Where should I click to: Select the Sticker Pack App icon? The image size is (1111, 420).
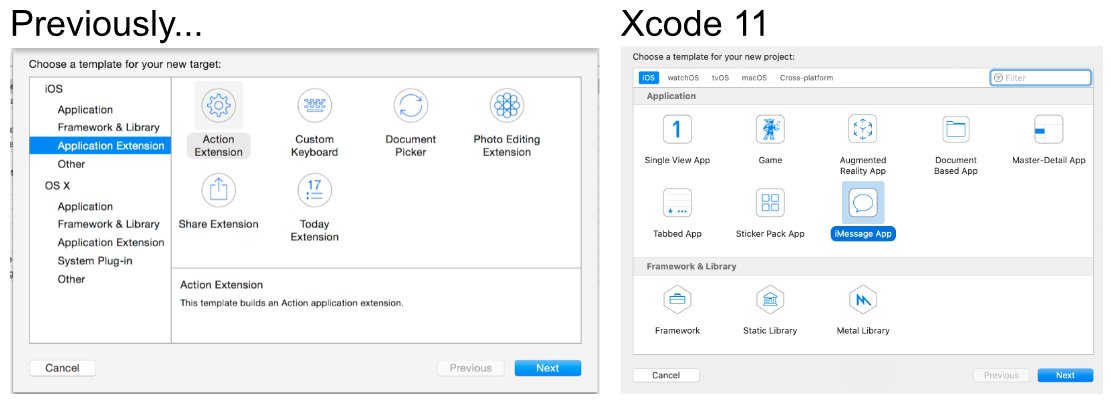click(769, 203)
